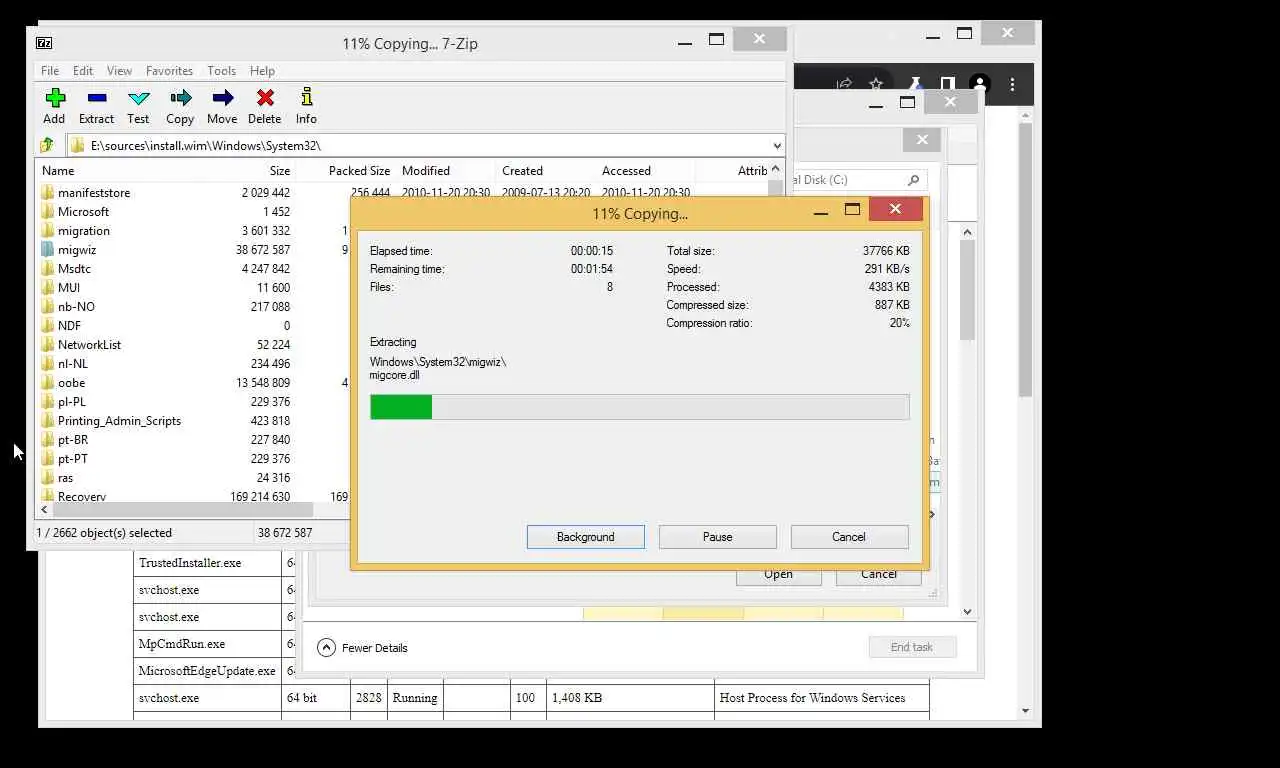Click the Delete toolbar icon
The width and height of the screenshot is (1280, 768).
(x=265, y=98)
